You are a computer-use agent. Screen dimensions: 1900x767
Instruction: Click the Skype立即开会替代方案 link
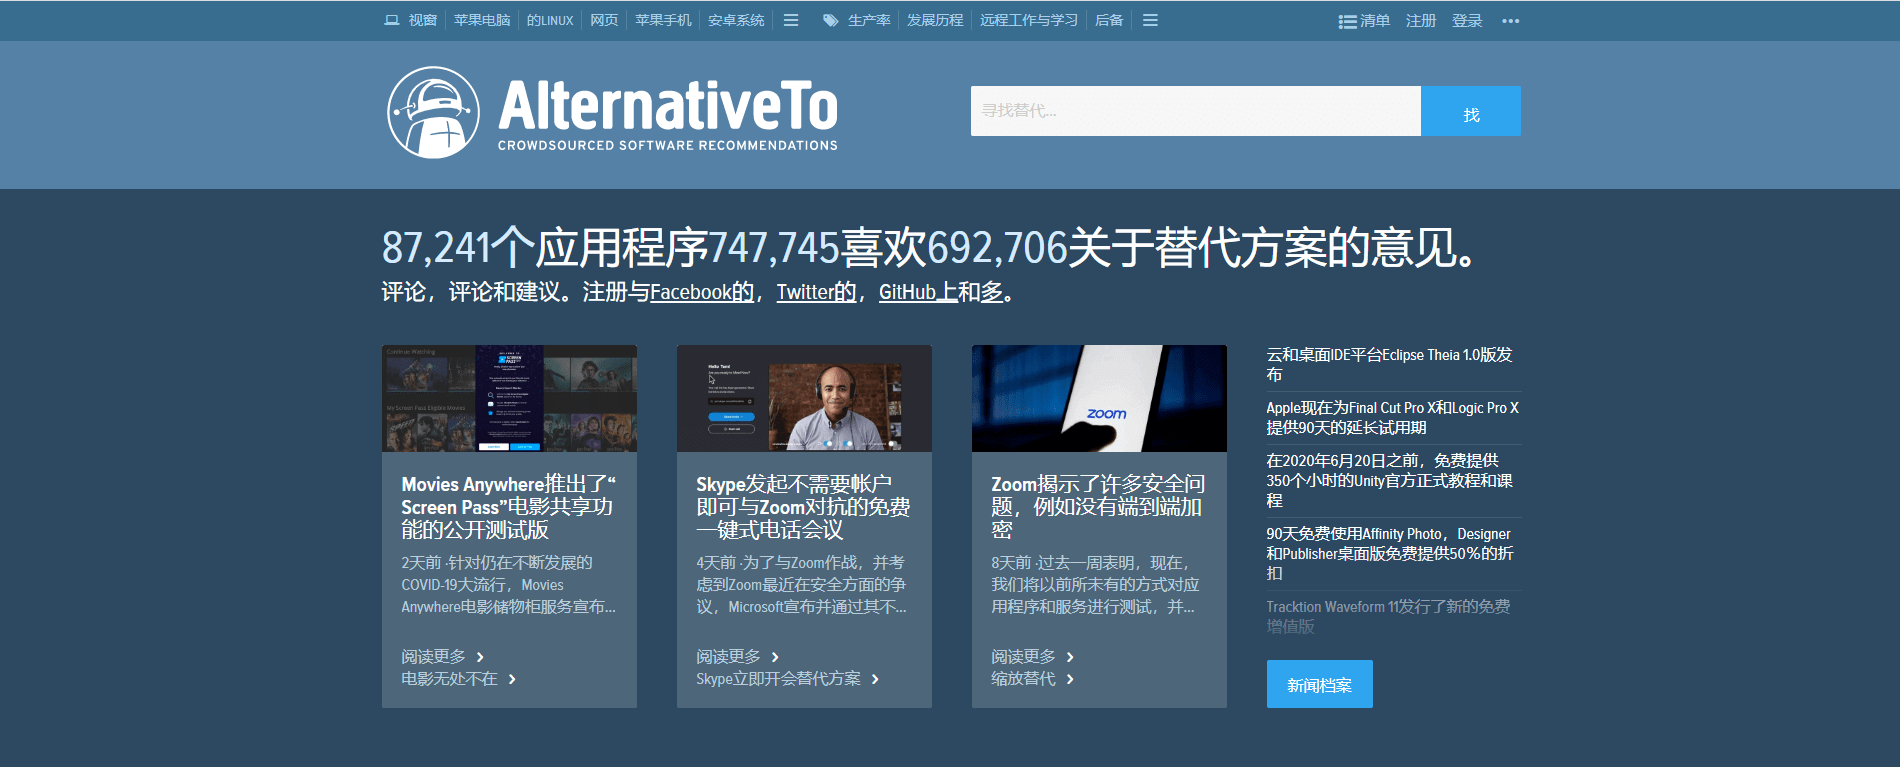pyautogui.click(x=778, y=679)
